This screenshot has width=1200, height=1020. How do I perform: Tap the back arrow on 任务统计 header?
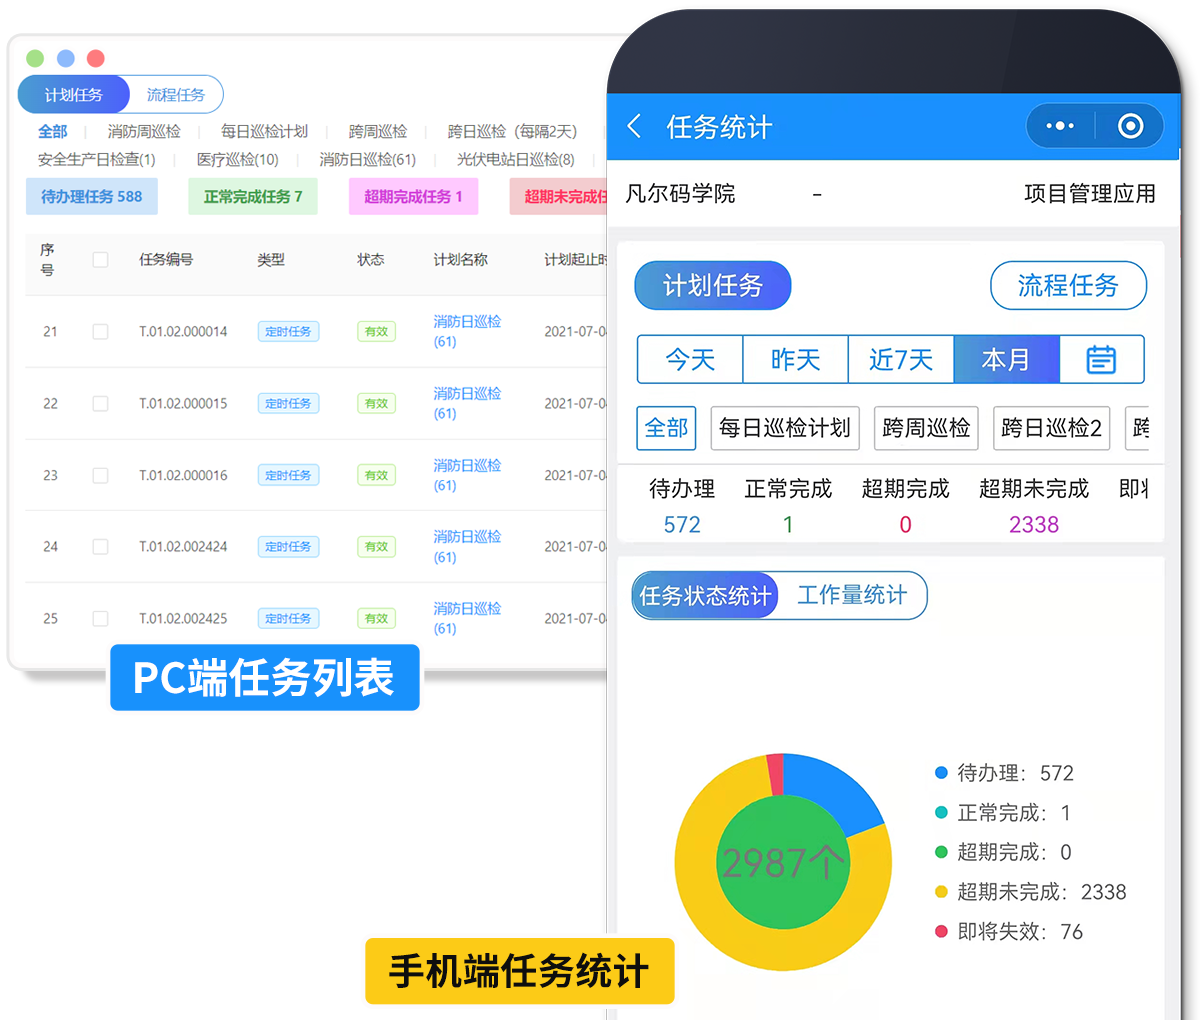[634, 126]
